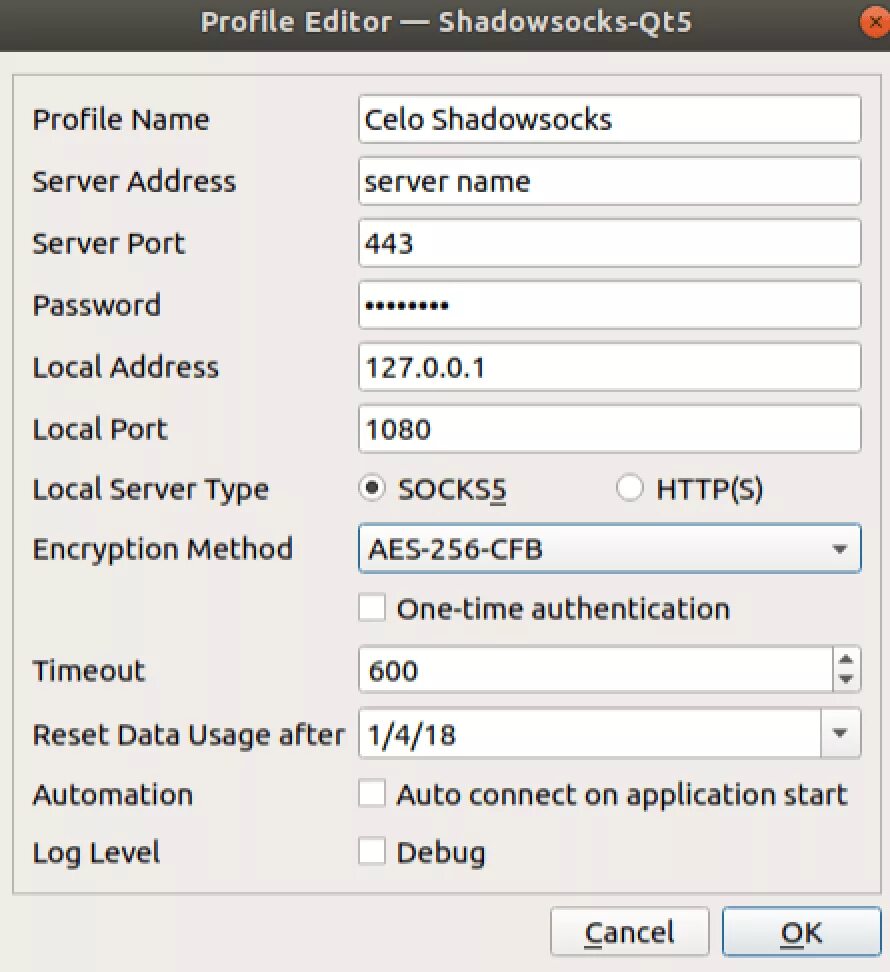Click the Reset Data Usage date field
The width and height of the screenshot is (890, 972).
pyautogui.click(x=589, y=734)
